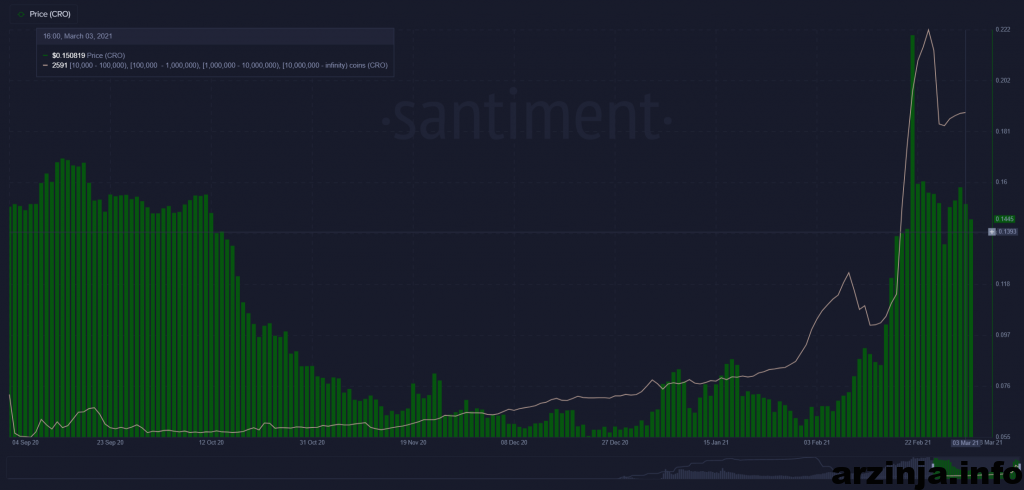The width and height of the screenshot is (1024, 490).
Task: Click the $0.150819 price value in the tooltip
Action: [x=68, y=56]
